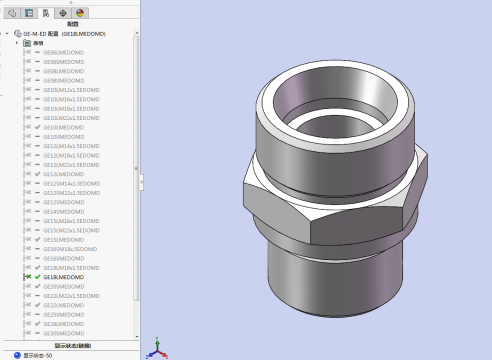Click the tables folder icon

pos(27,43)
